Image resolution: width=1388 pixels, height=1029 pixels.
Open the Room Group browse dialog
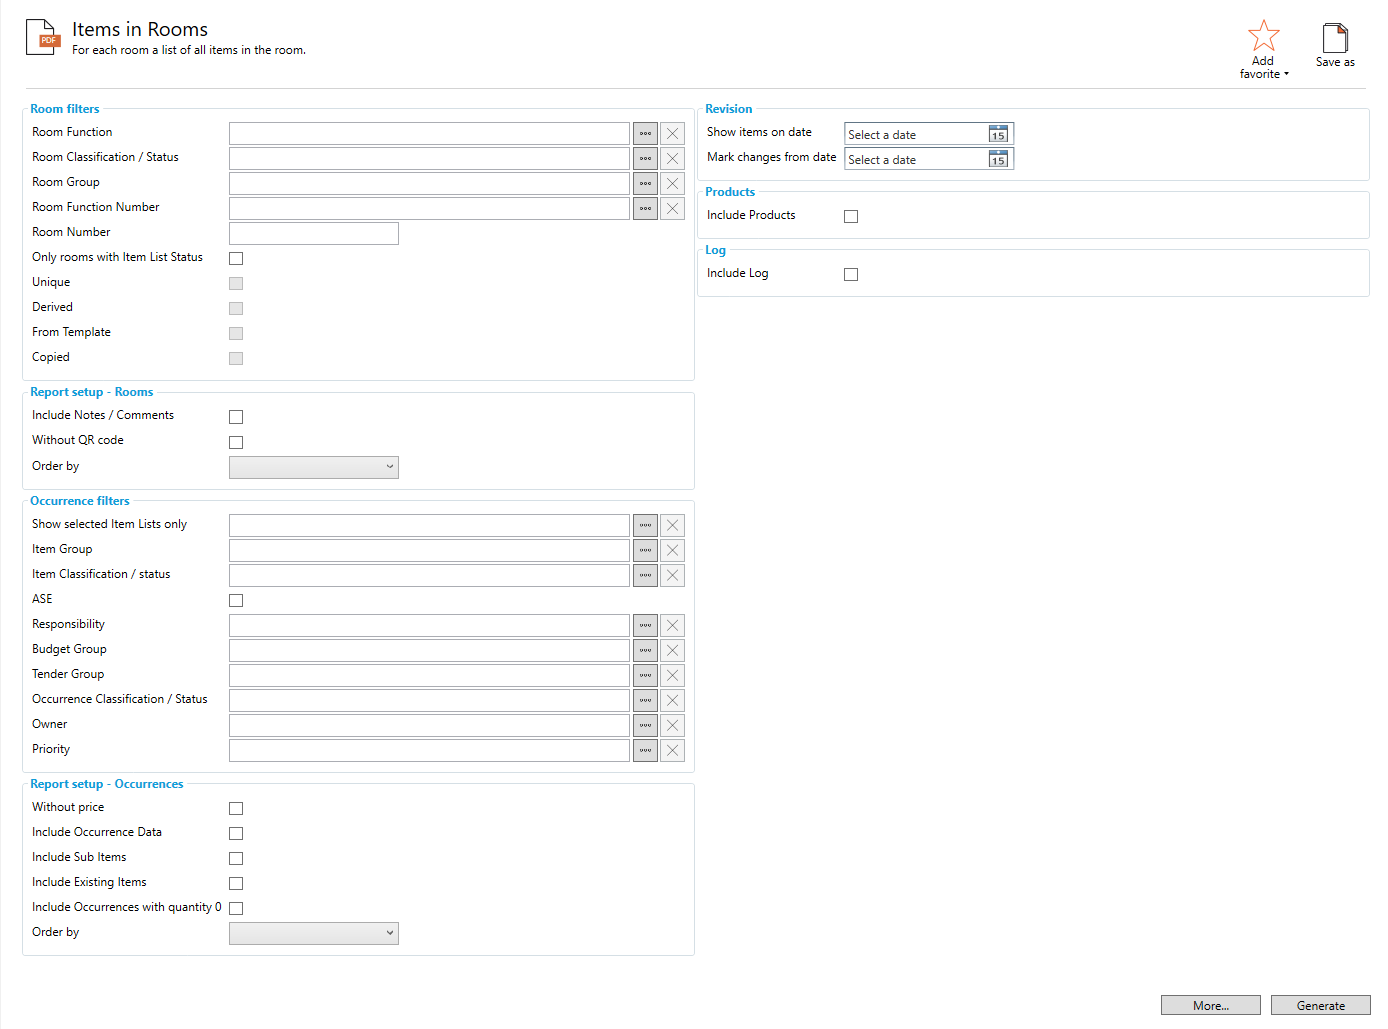click(645, 183)
